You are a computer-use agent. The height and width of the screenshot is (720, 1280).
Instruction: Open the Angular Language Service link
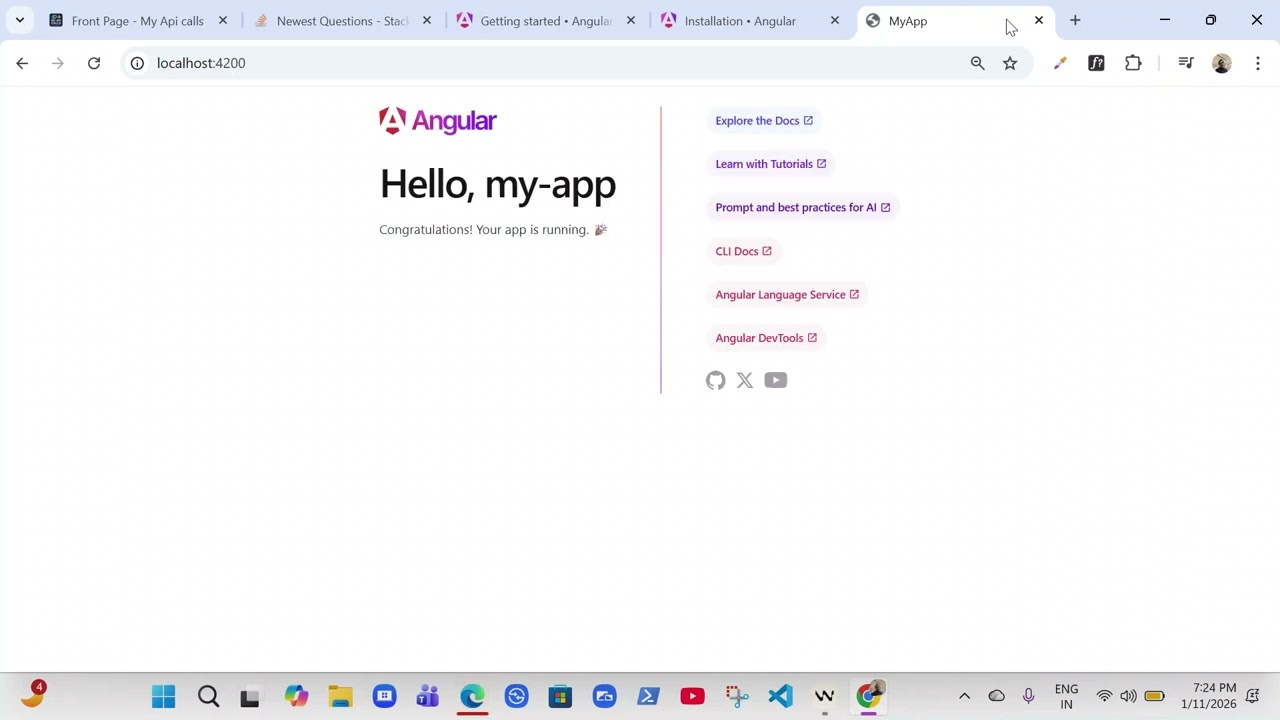[x=787, y=294]
